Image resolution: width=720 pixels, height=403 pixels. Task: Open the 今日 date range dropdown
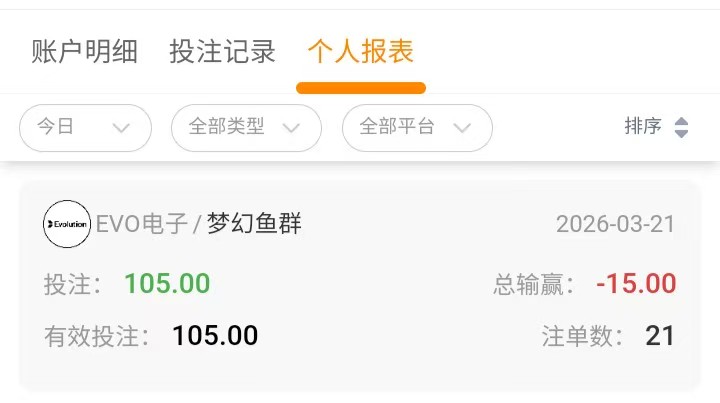pyautogui.click(x=85, y=128)
